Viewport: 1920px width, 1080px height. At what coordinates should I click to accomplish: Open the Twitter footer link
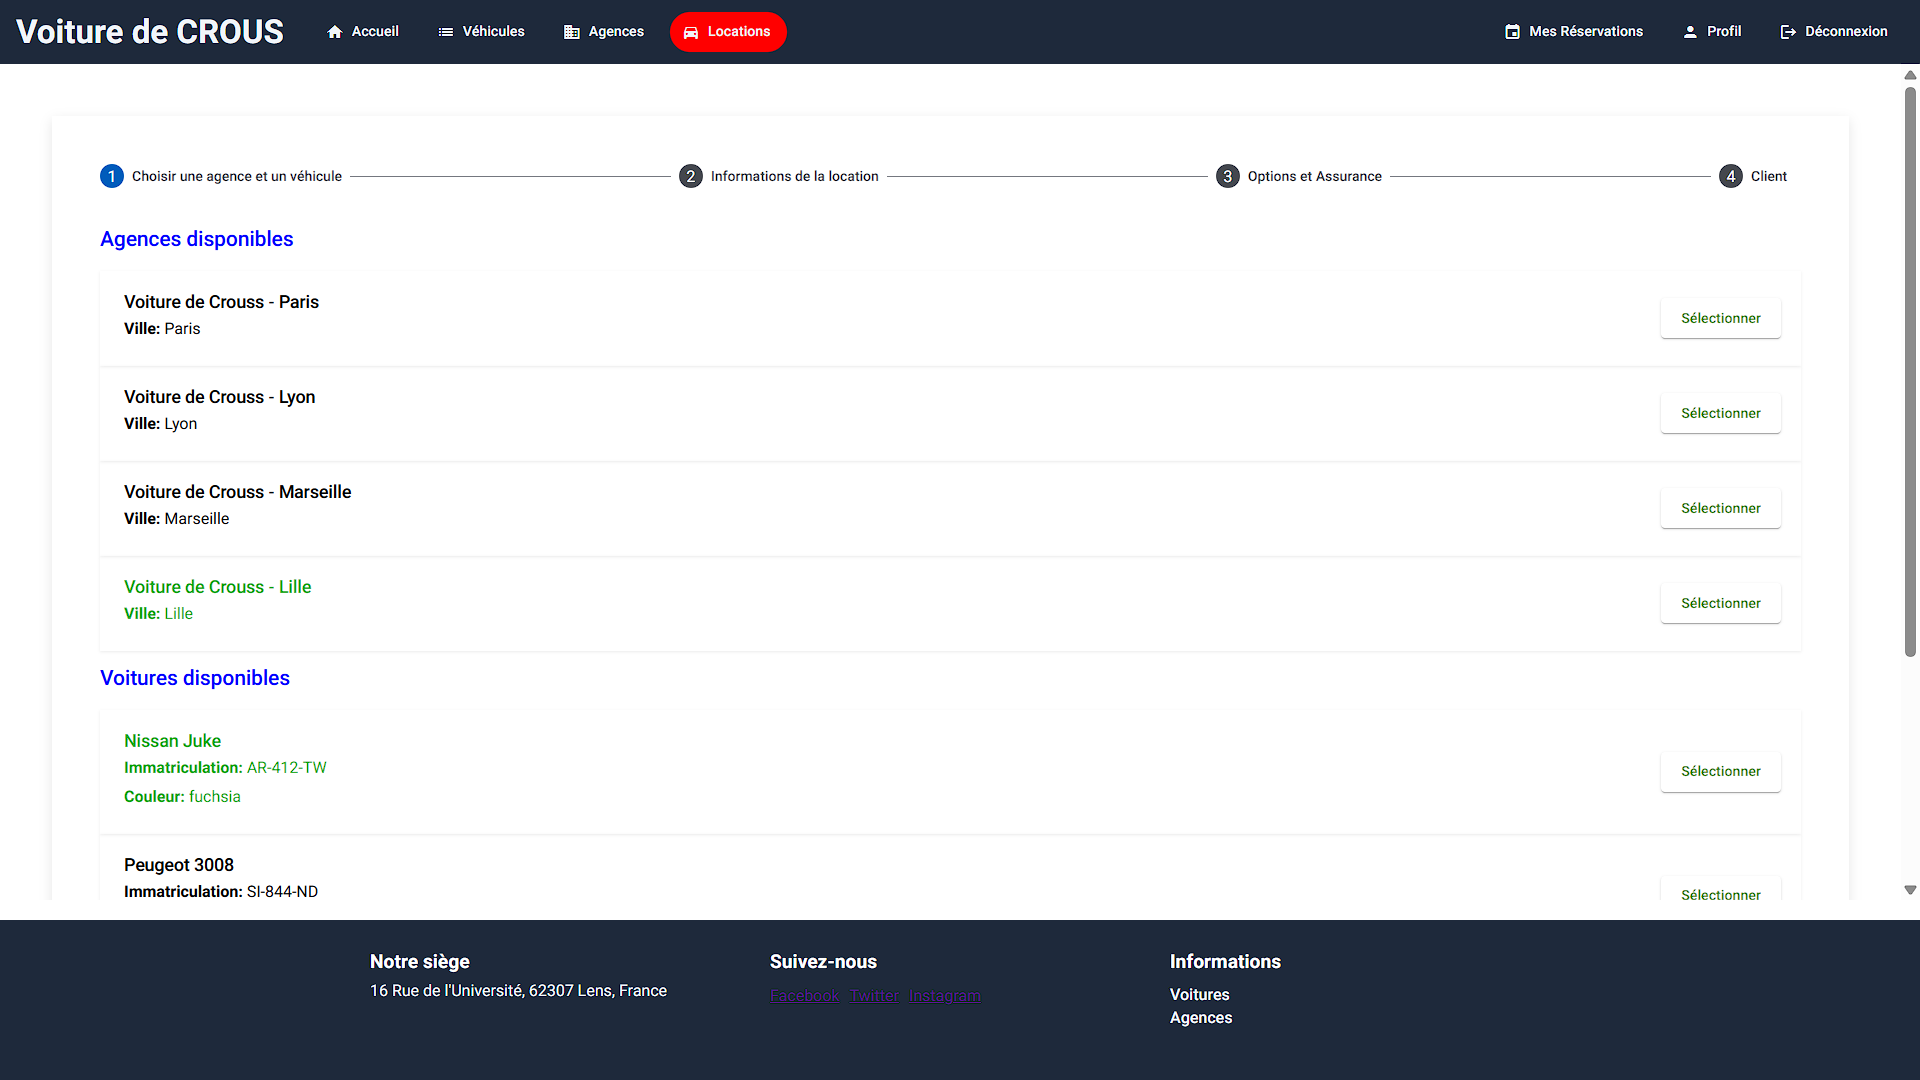pyautogui.click(x=874, y=996)
